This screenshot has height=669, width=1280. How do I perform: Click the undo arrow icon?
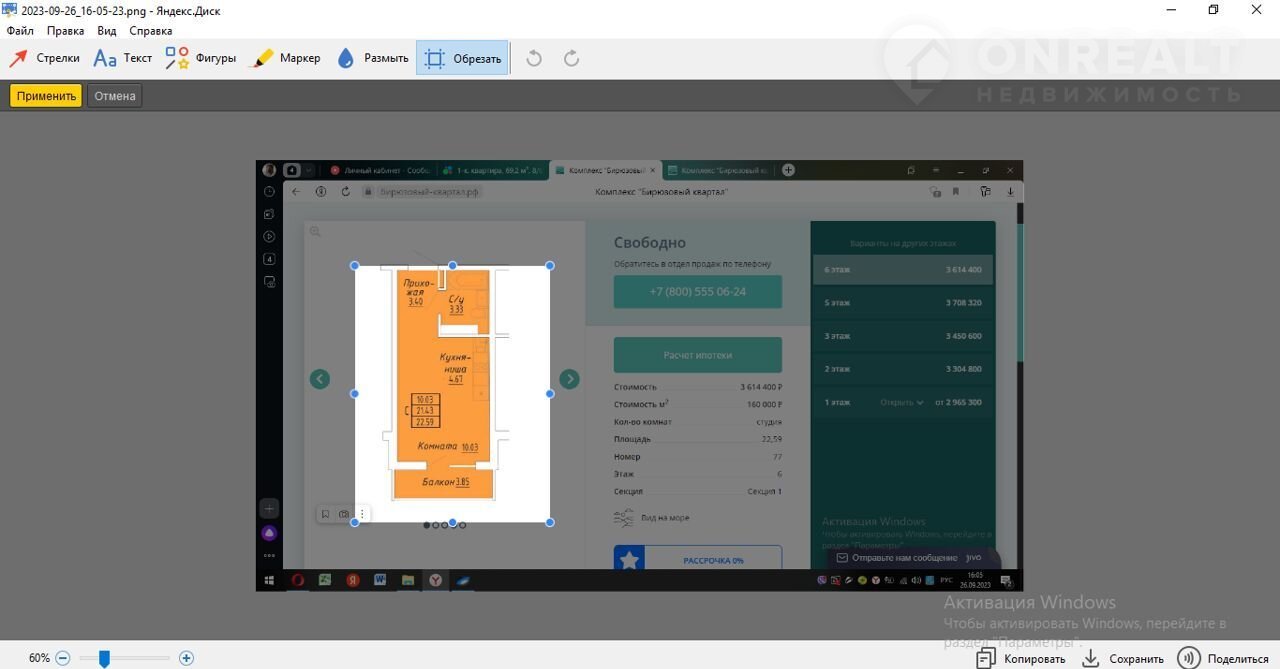click(534, 58)
